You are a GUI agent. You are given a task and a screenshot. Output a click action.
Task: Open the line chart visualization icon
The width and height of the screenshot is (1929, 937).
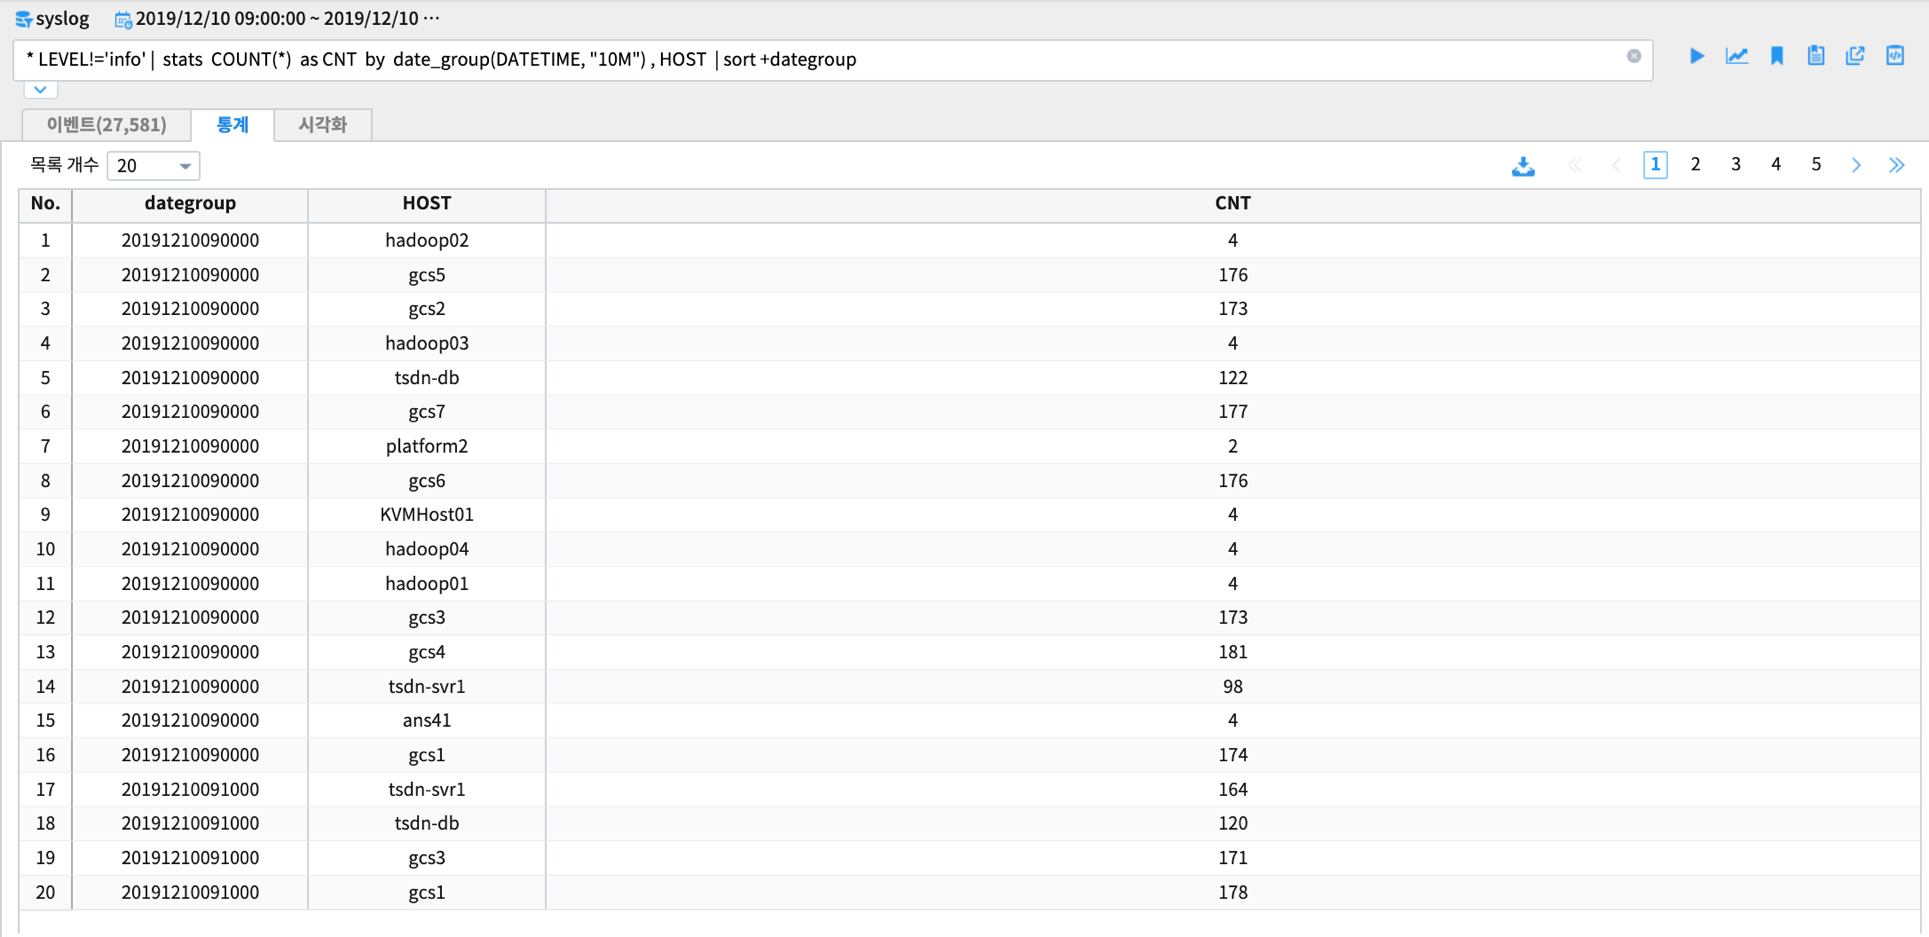tap(1737, 56)
